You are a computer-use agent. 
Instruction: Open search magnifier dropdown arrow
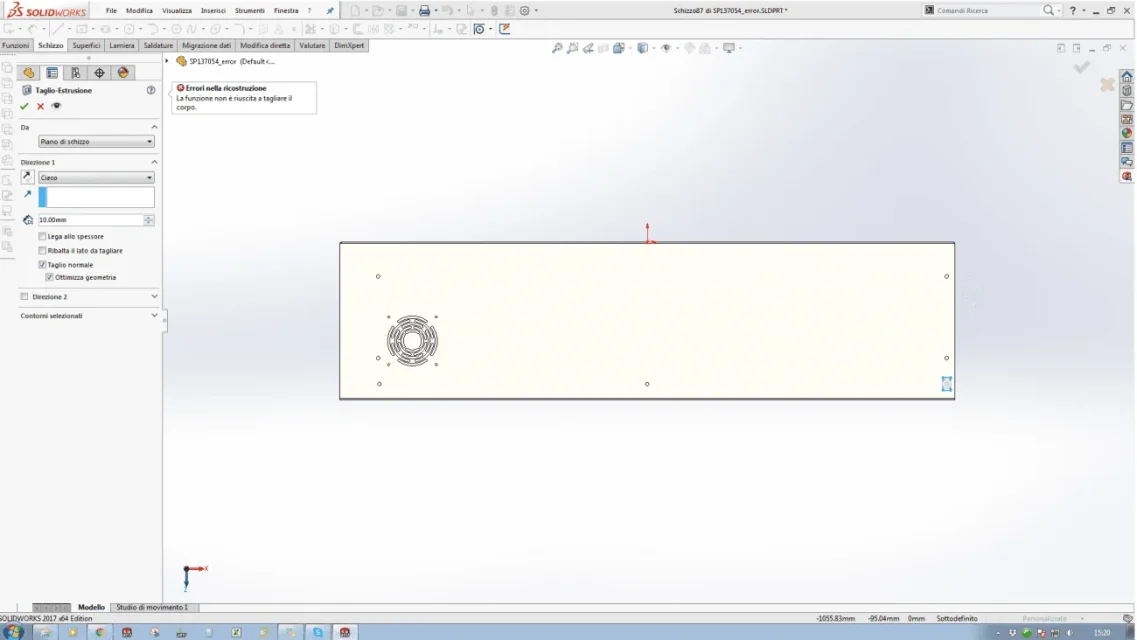coord(1059,11)
